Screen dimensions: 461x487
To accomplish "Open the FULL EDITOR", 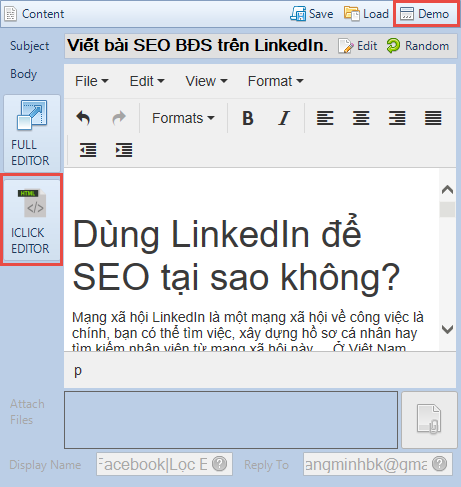I will [x=32, y=133].
